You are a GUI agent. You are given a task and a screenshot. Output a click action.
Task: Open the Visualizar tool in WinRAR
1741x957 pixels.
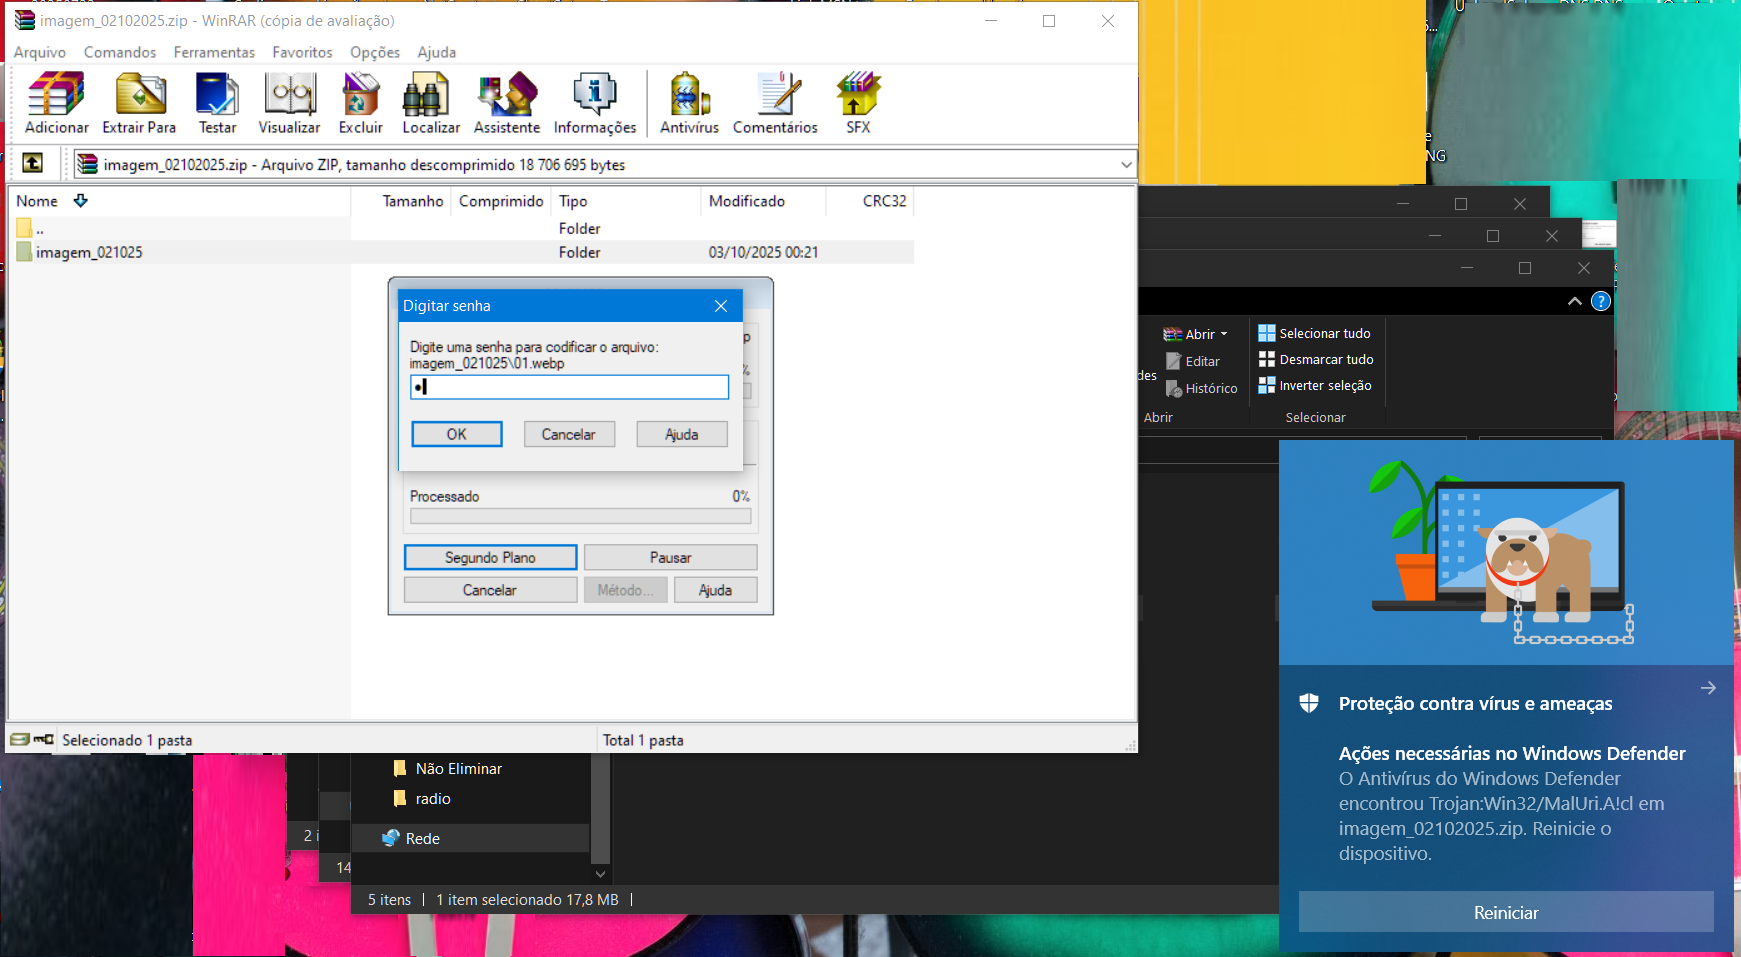pyautogui.click(x=289, y=103)
